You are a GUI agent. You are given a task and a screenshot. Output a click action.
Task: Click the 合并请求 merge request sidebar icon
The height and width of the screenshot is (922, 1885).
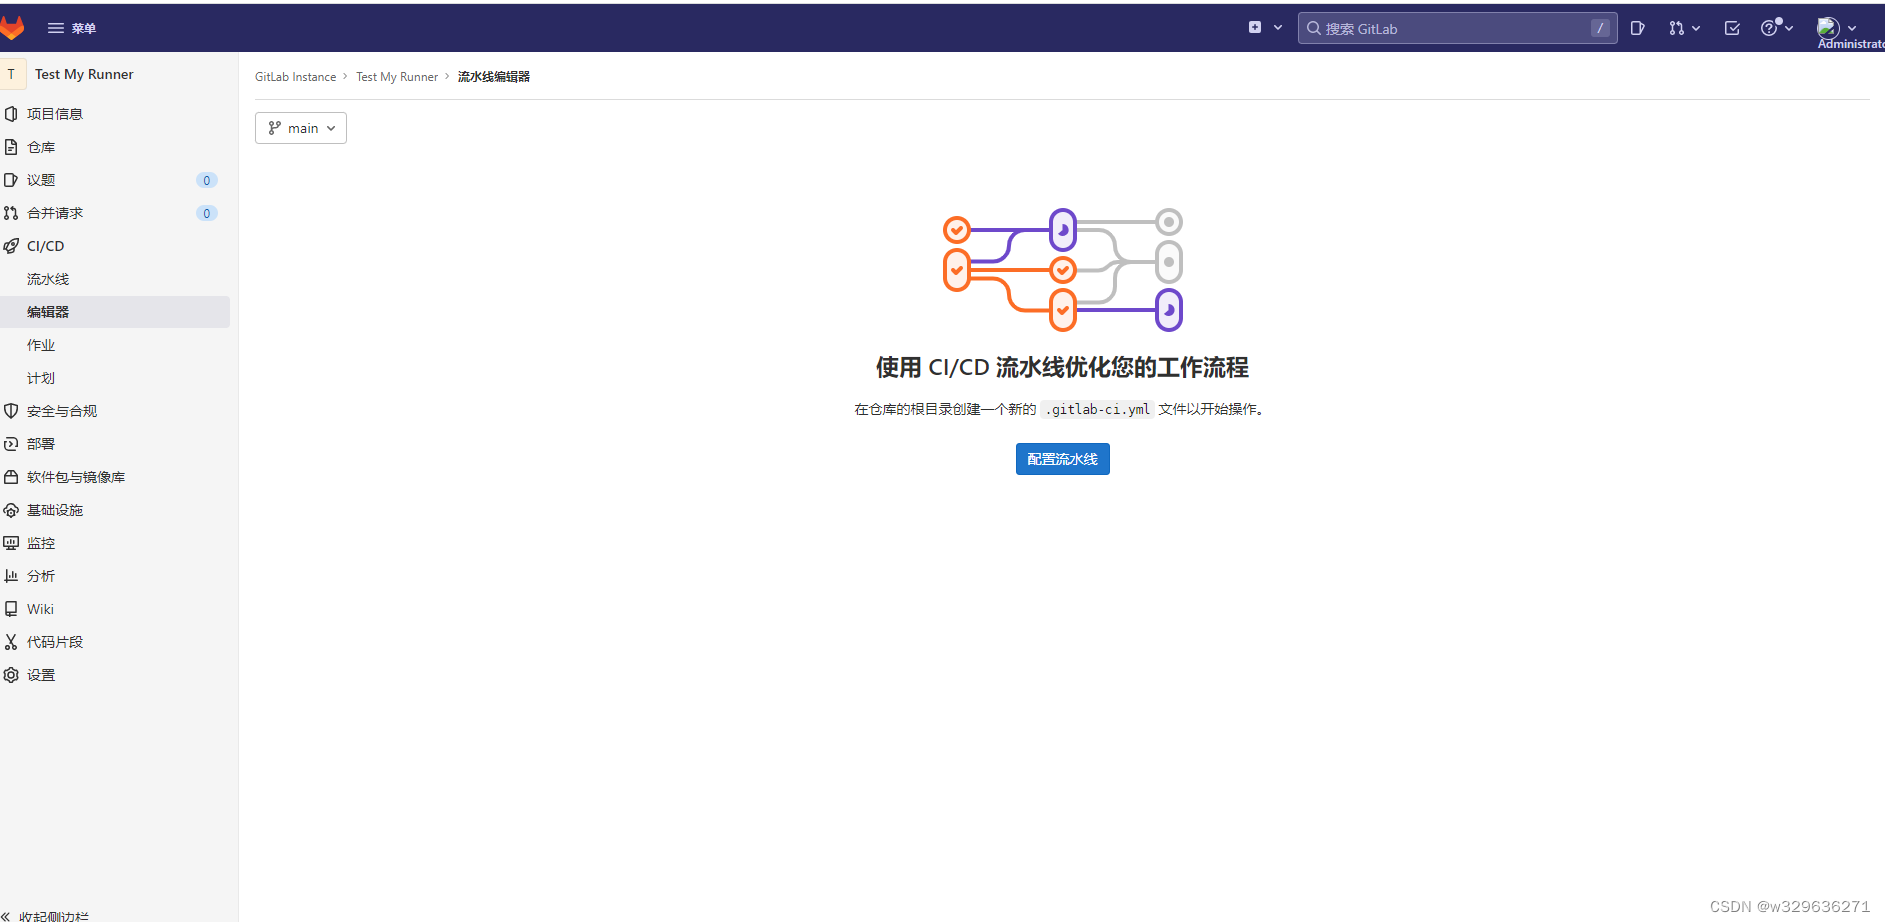tap(11, 213)
